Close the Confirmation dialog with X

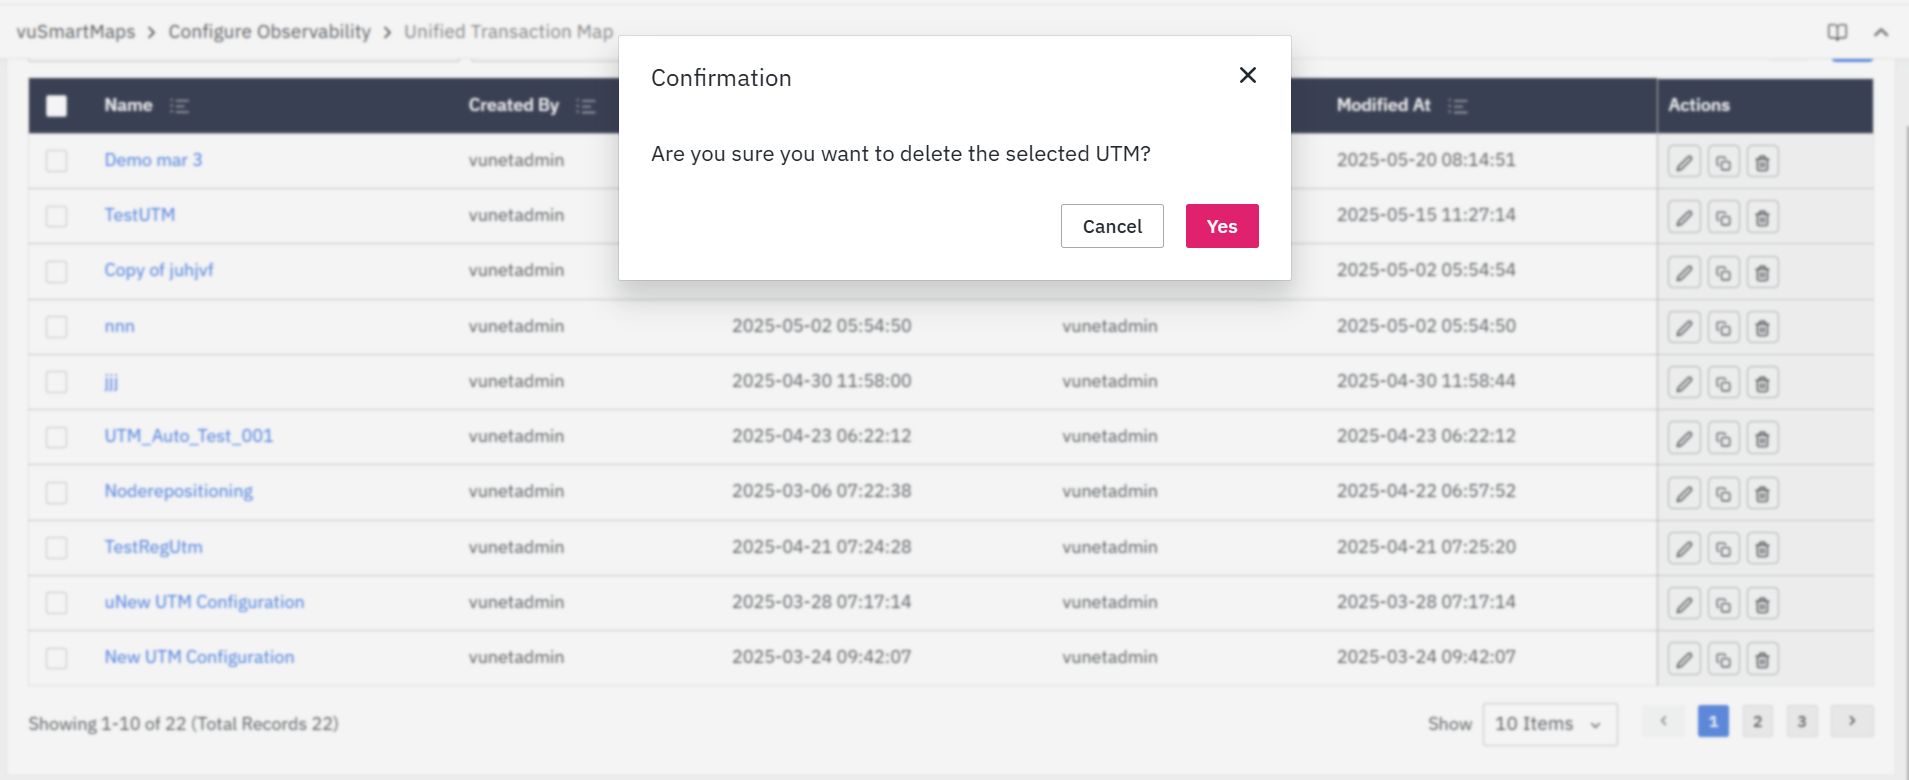point(1247,75)
